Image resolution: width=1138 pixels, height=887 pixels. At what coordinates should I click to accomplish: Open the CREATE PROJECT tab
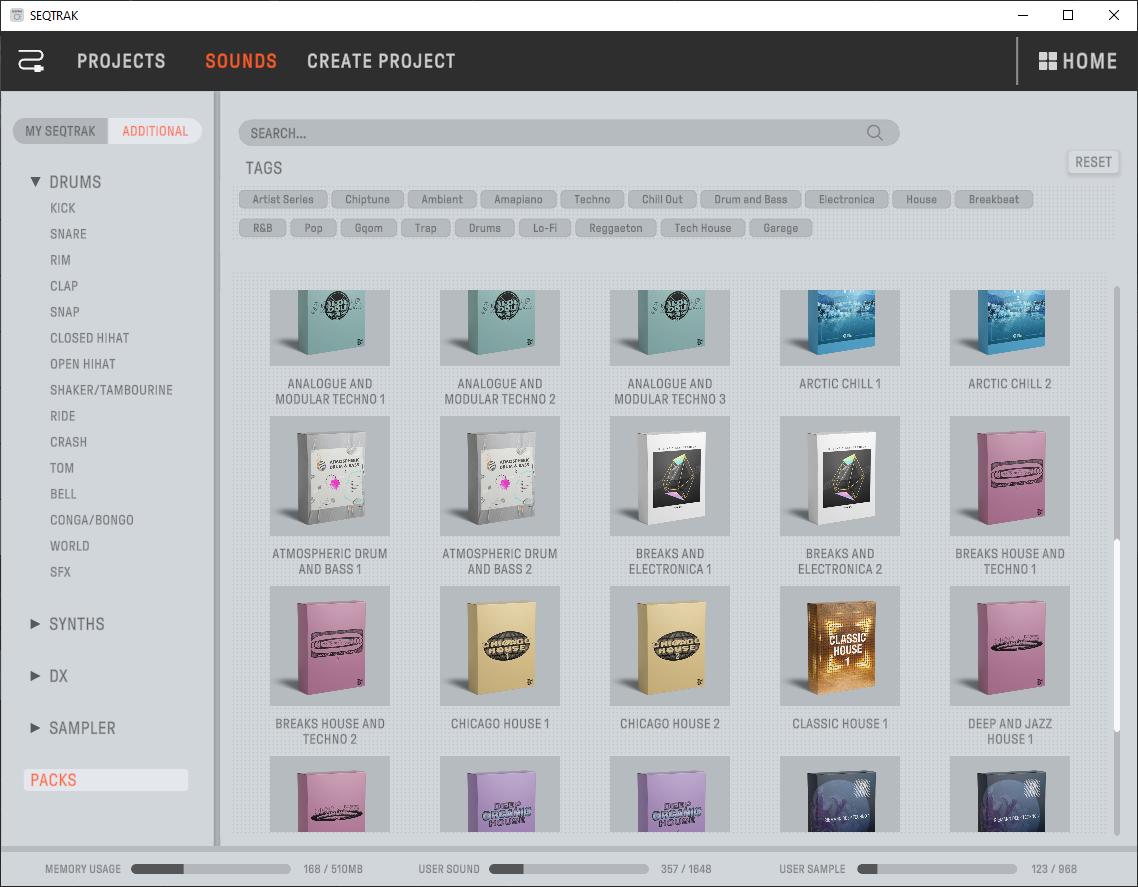[x=381, y=61]
